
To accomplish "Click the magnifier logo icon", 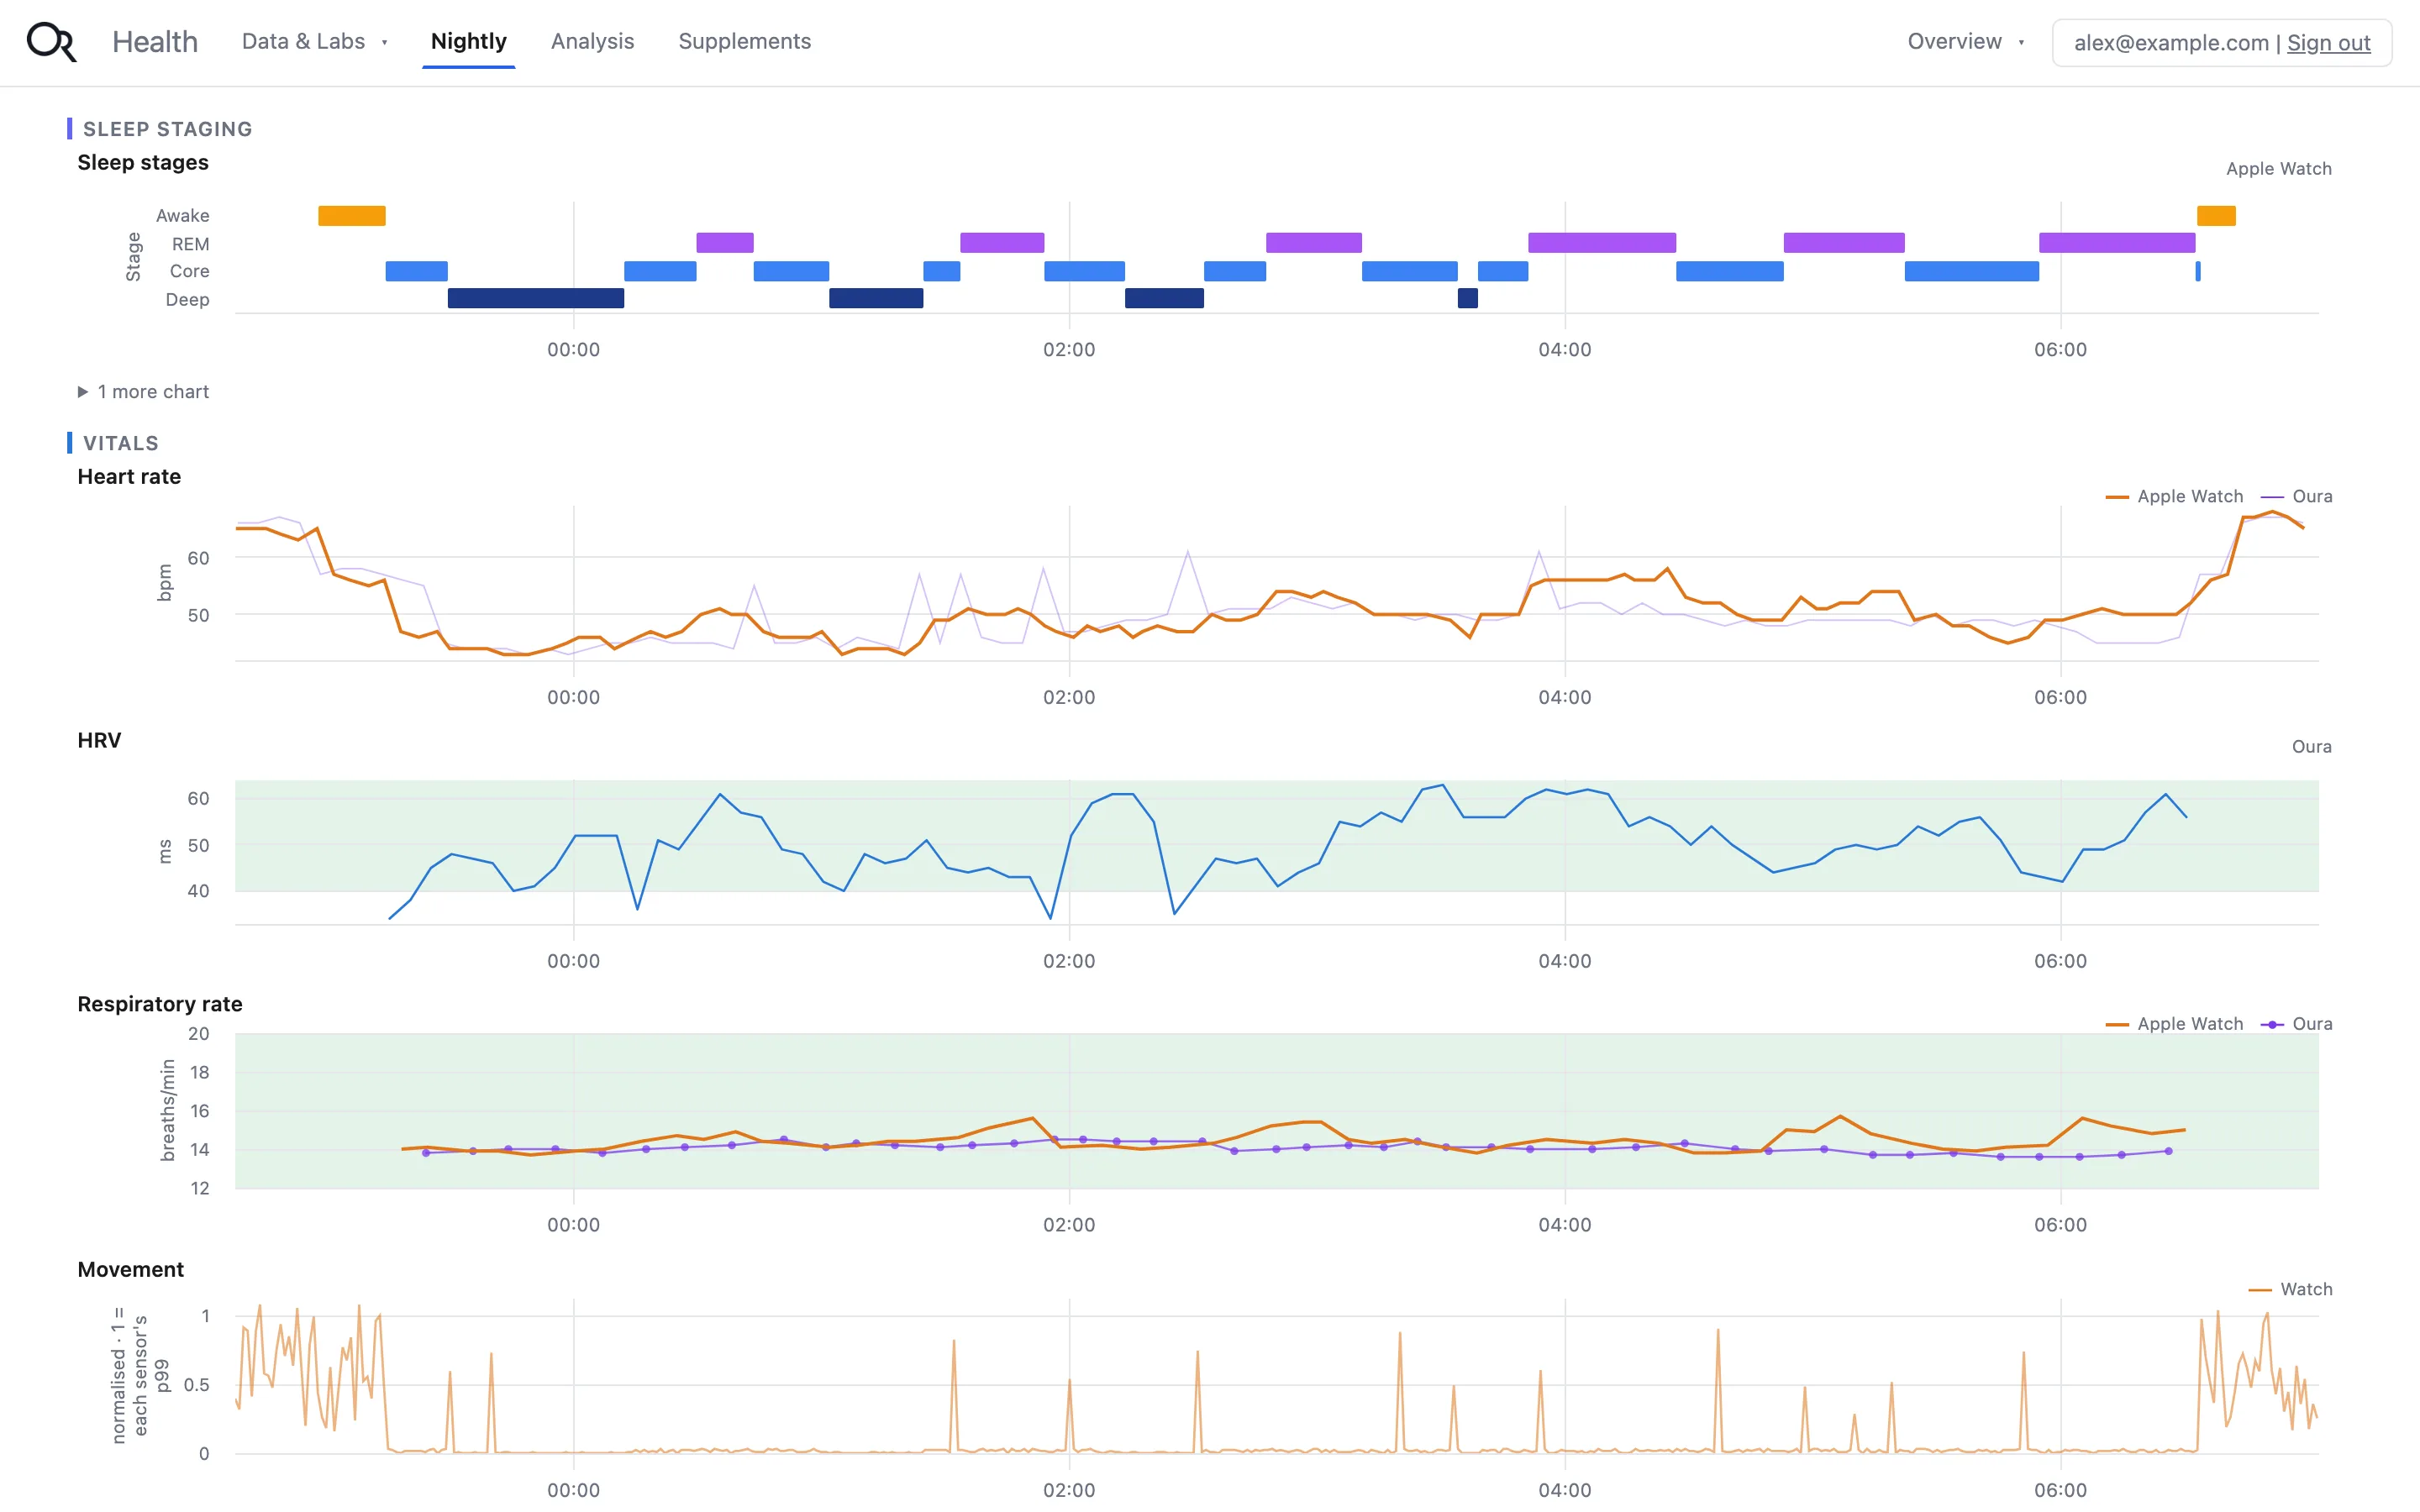I will (51, 42).
